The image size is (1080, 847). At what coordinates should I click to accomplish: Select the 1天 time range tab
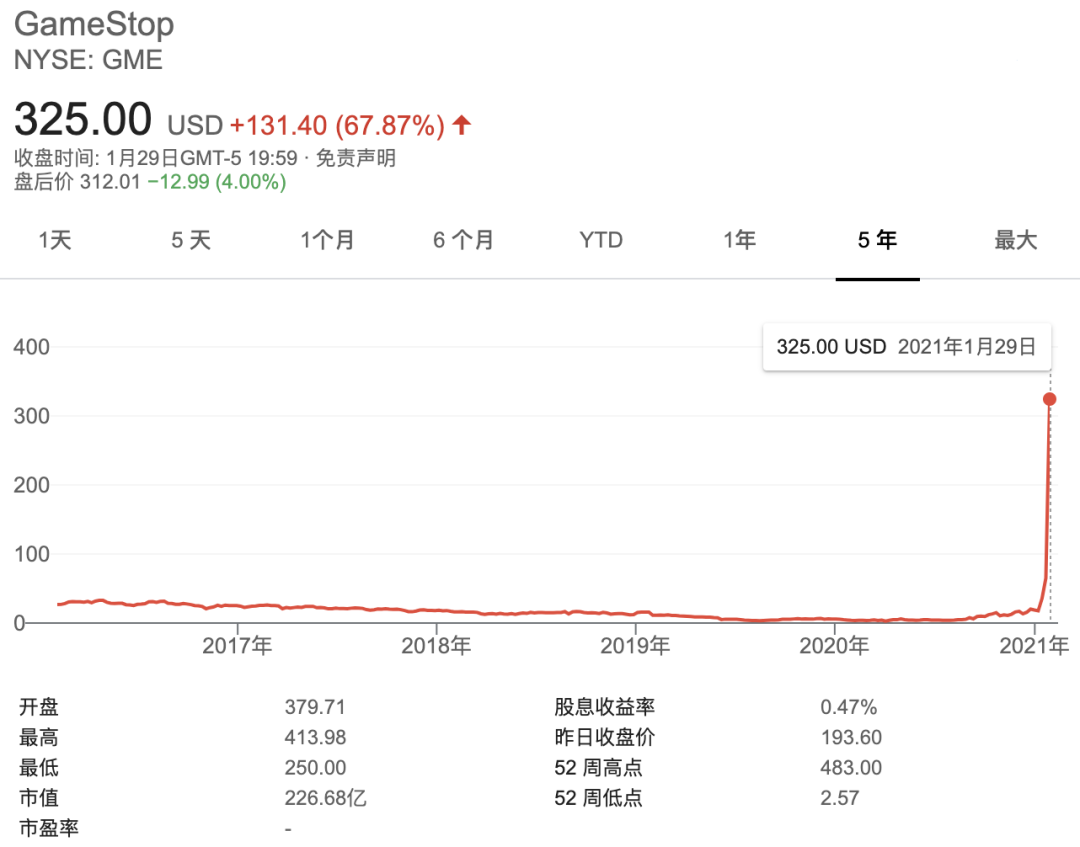[x=55, y=240]
